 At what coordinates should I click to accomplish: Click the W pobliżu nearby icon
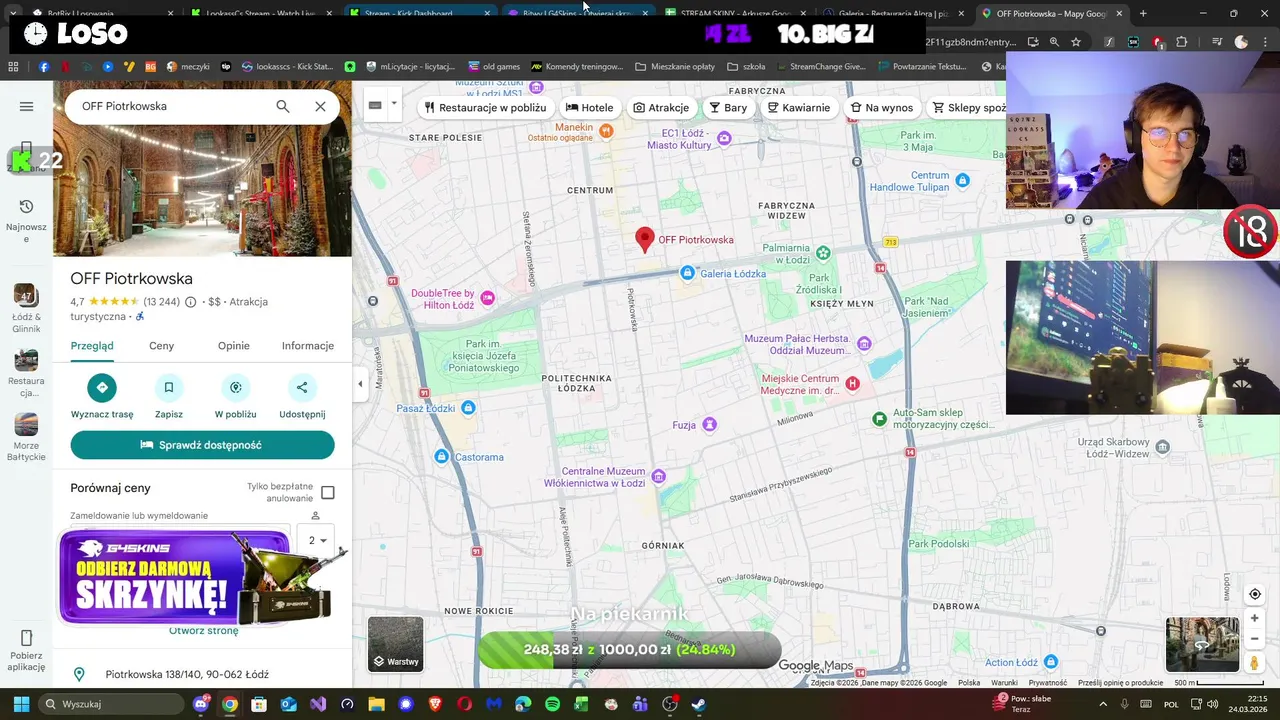coord(236,388)
